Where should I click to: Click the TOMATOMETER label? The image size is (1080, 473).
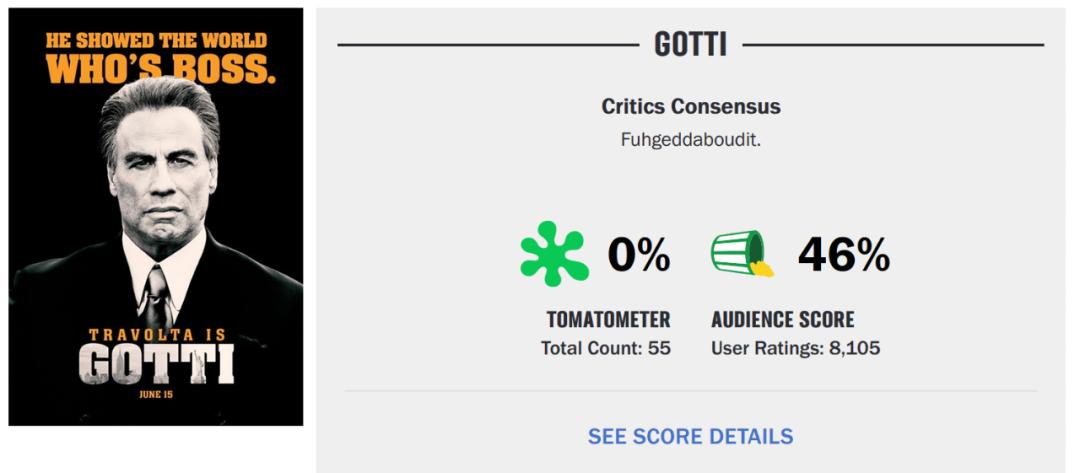(x=608, y=320)
